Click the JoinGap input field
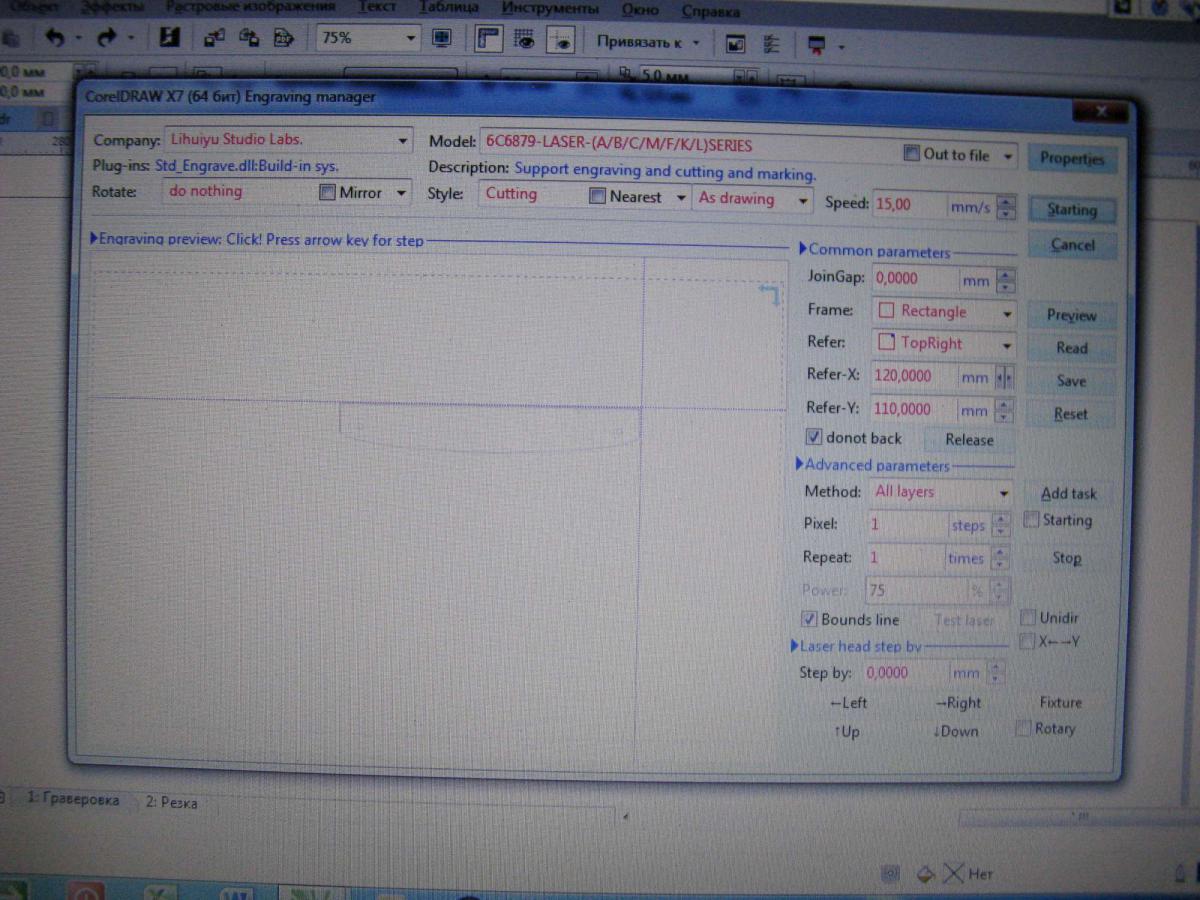Image resolution: width=1200 pixels, height=900 pixels. (x=915, y=279)
